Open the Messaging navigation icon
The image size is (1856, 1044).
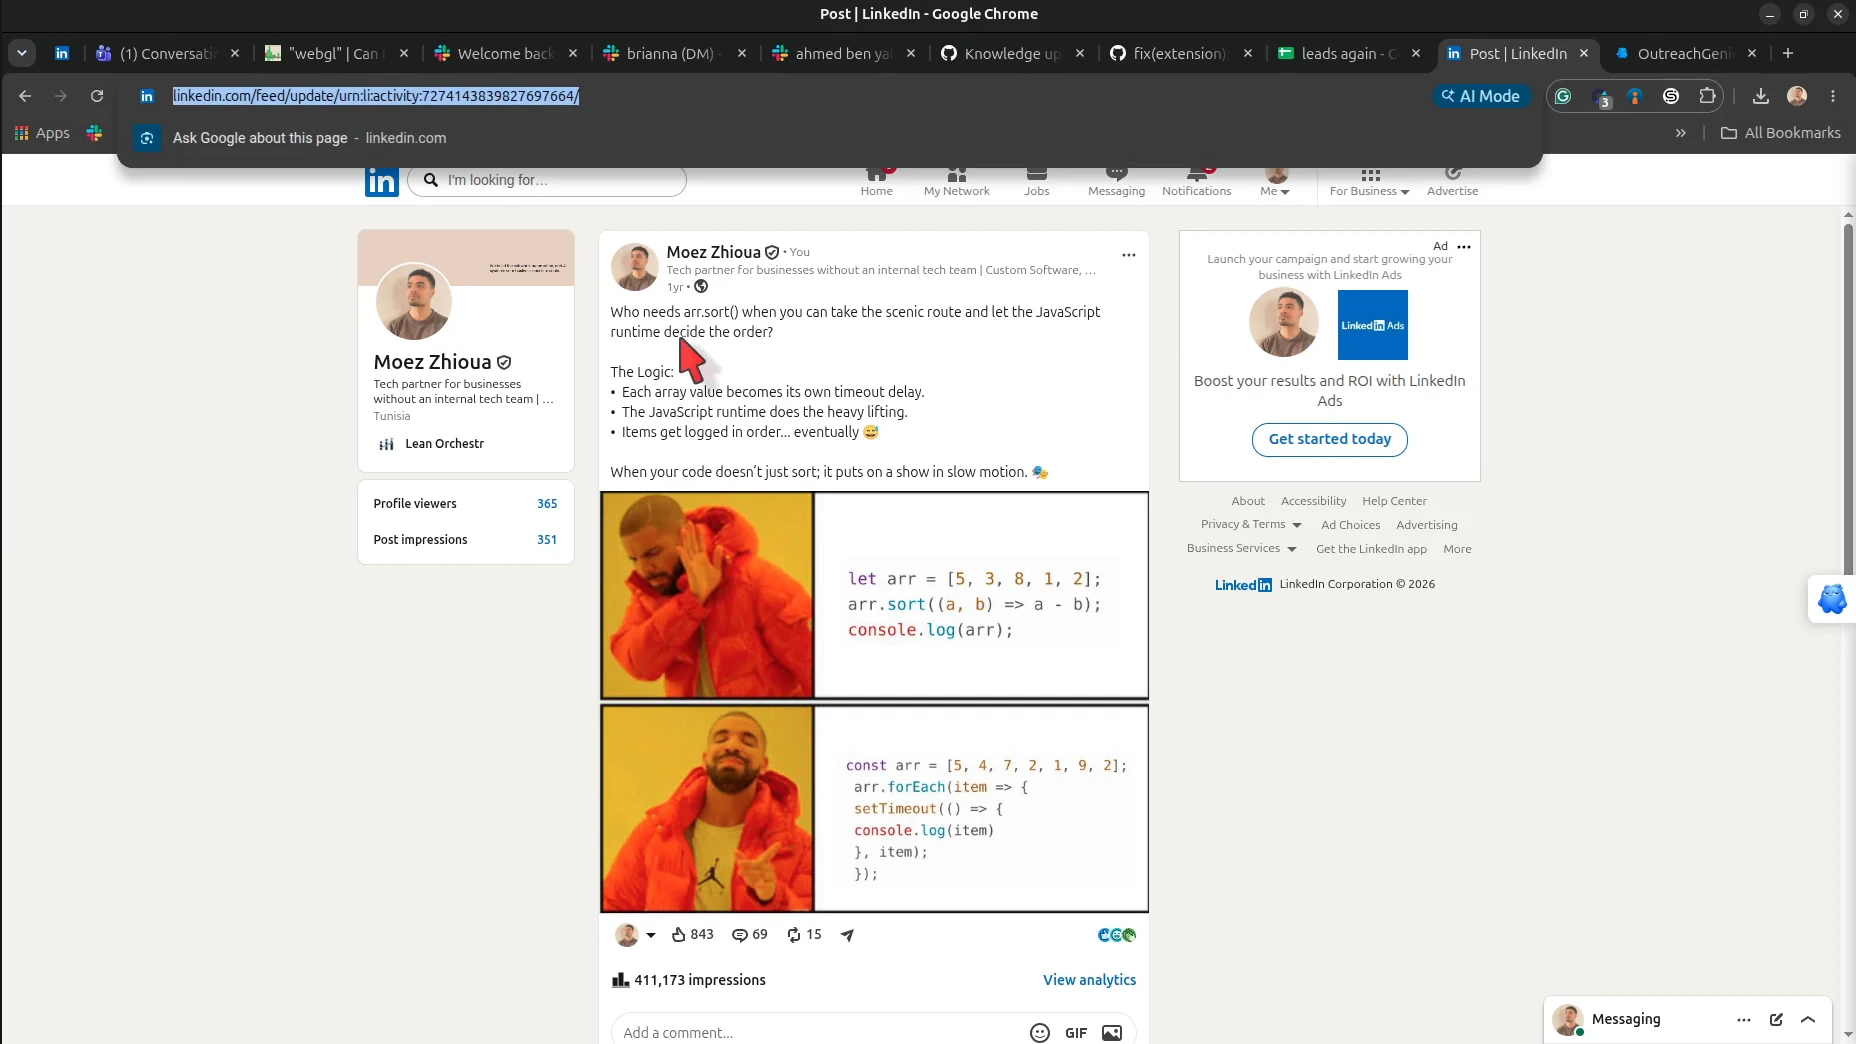(1116, 182)
